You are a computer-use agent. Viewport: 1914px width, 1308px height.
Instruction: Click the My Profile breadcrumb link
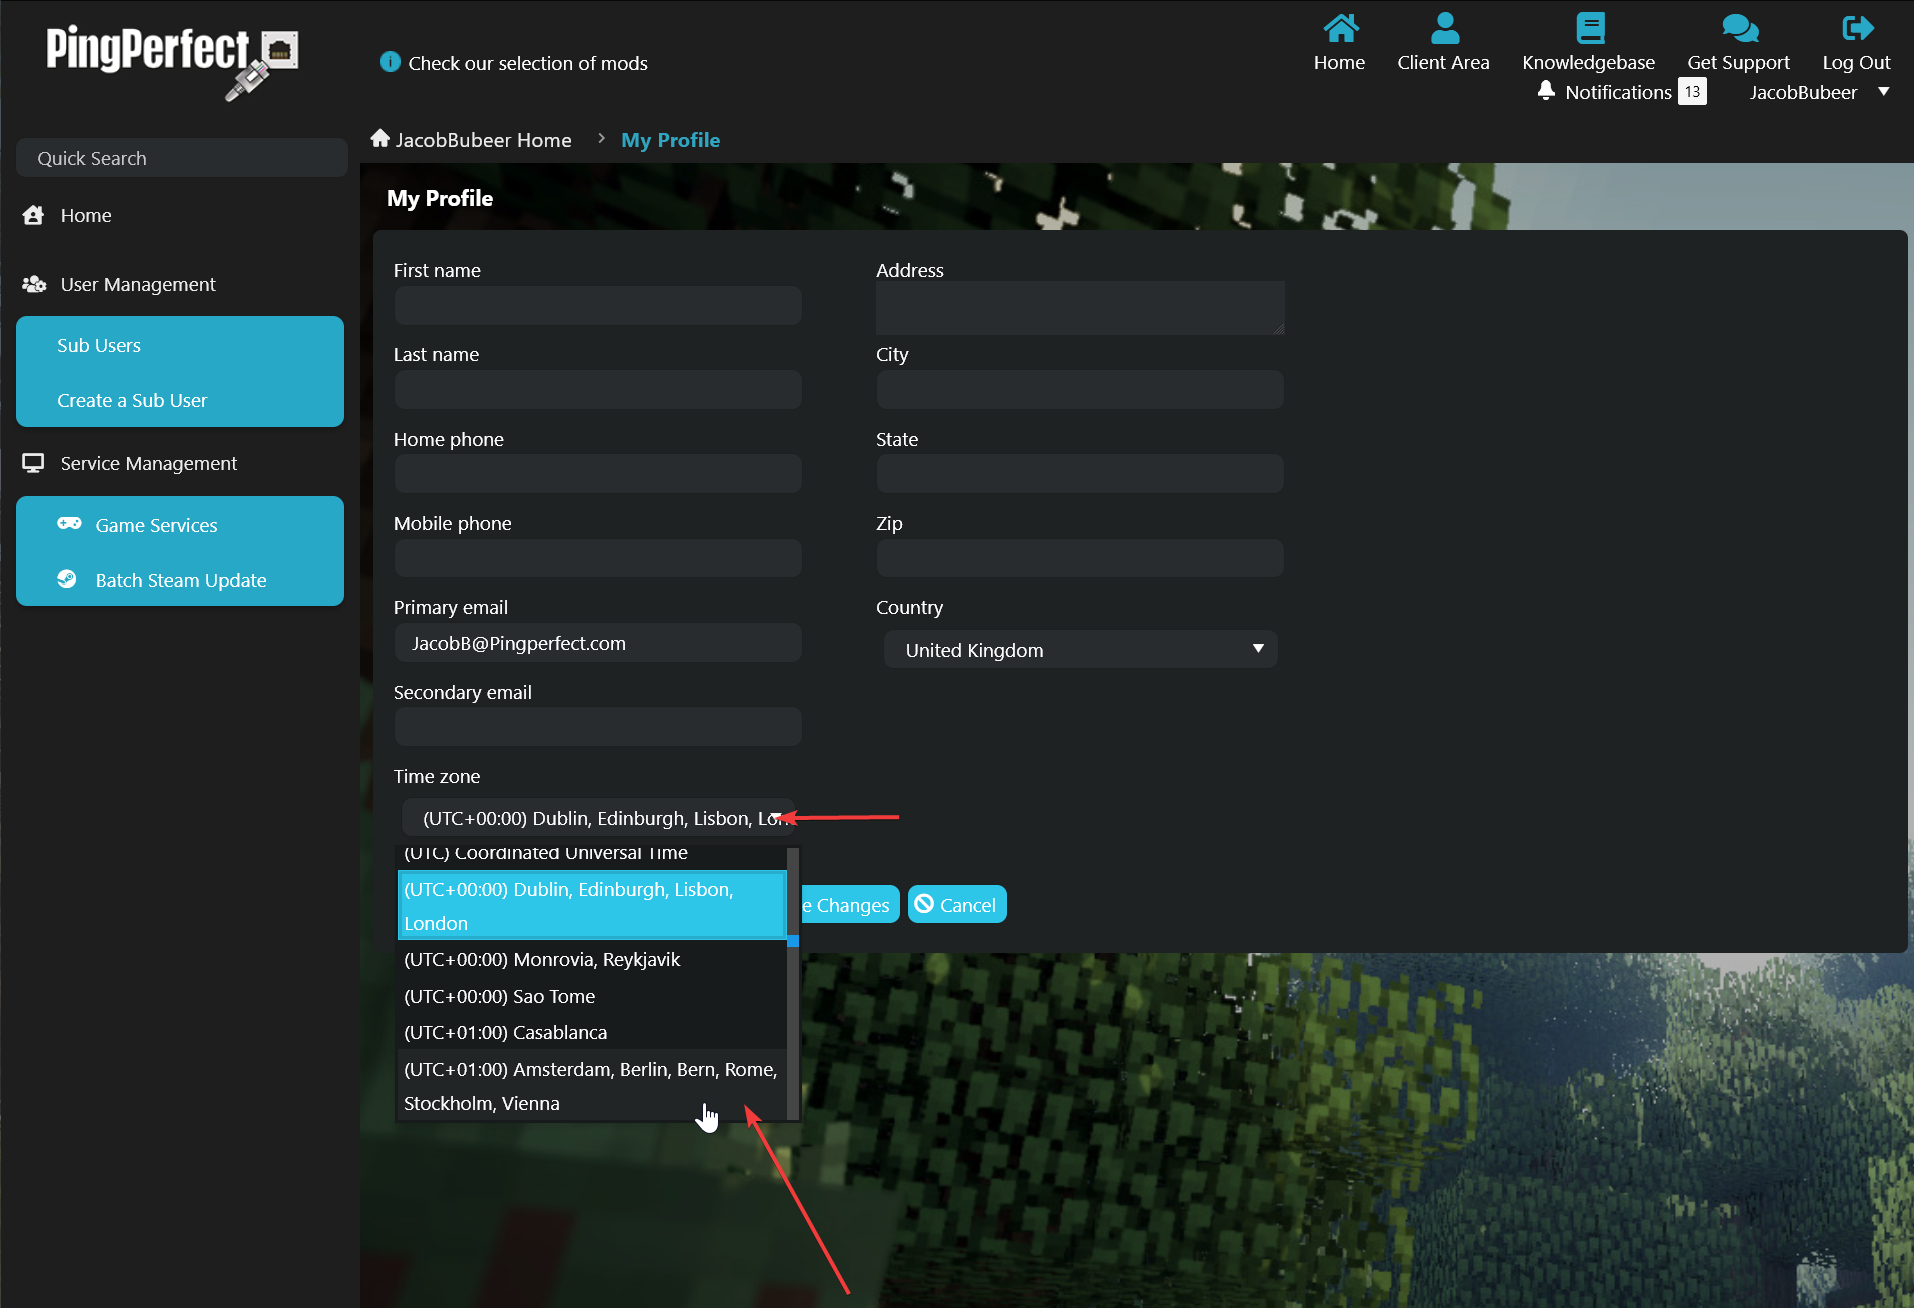click(x=671, y=140)
